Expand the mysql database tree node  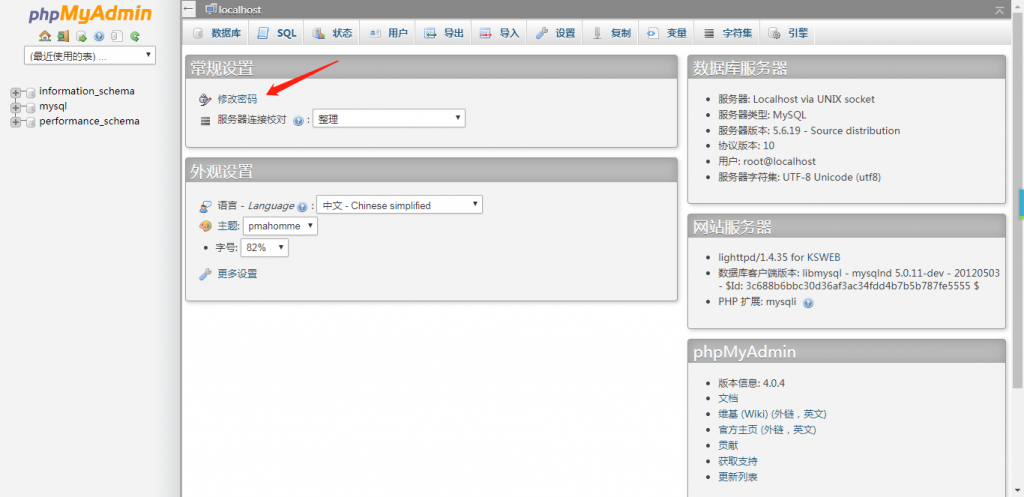point(16,107)
